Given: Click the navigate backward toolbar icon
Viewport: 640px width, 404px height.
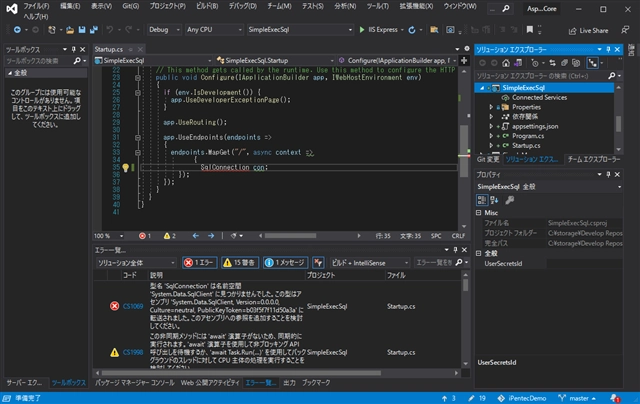Looking at the screenshot, I should coord(17,30).
